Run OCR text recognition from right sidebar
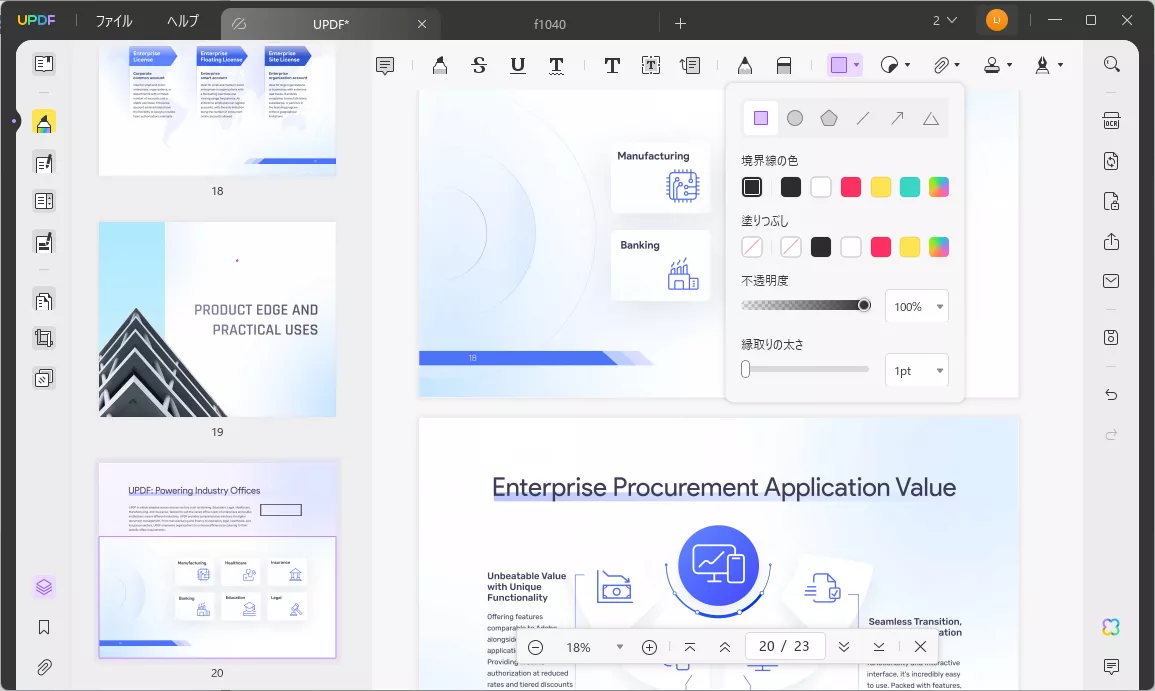 (x=1112, y=121)
